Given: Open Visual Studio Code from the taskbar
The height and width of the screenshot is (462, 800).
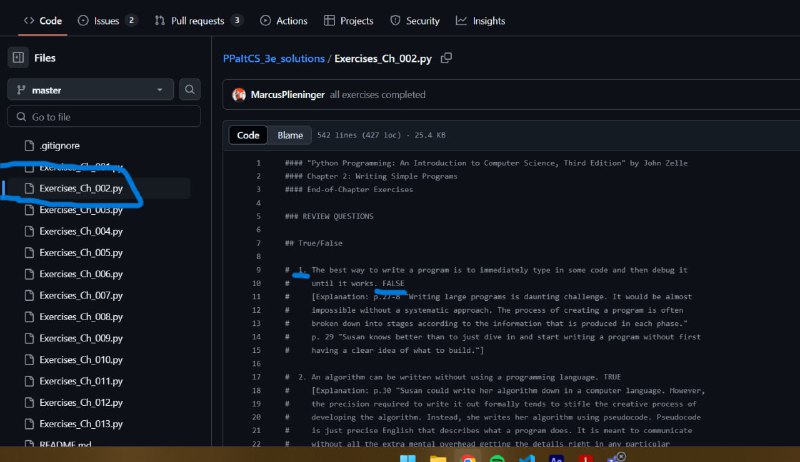Looking at the screenshot, I should click(527, 458).
